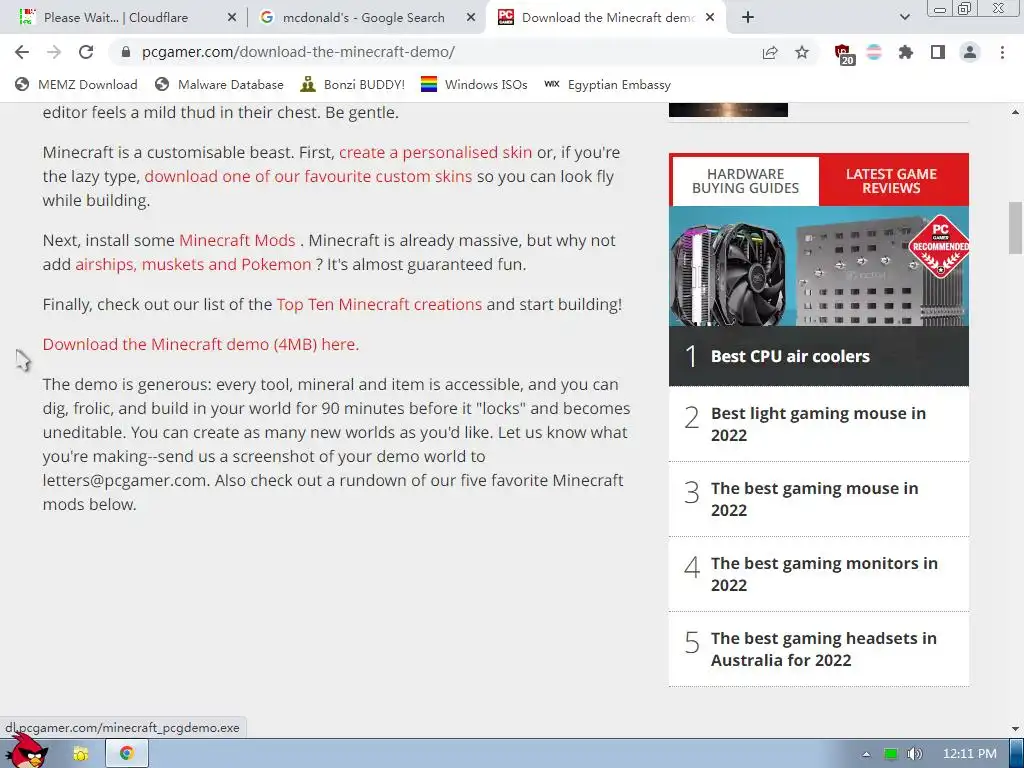Viewport: 1024px width, 768px height.
Task: Click Download the Minecraft demo (4MB) here
Action: [x=200, y=344]
